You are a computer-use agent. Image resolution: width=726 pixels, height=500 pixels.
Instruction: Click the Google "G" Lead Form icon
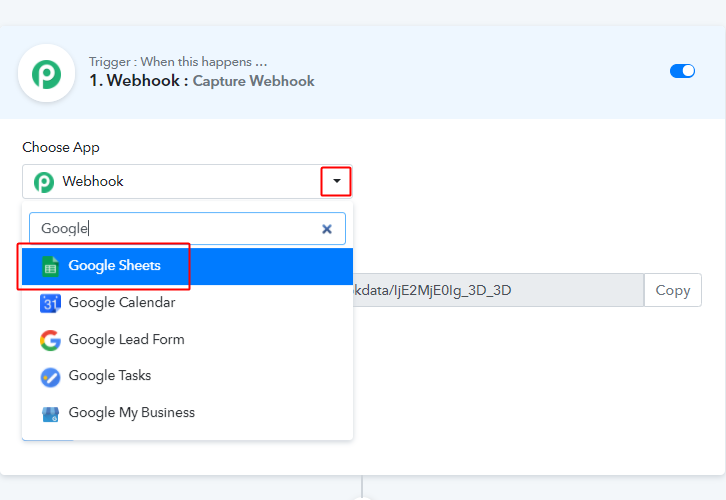50,340
